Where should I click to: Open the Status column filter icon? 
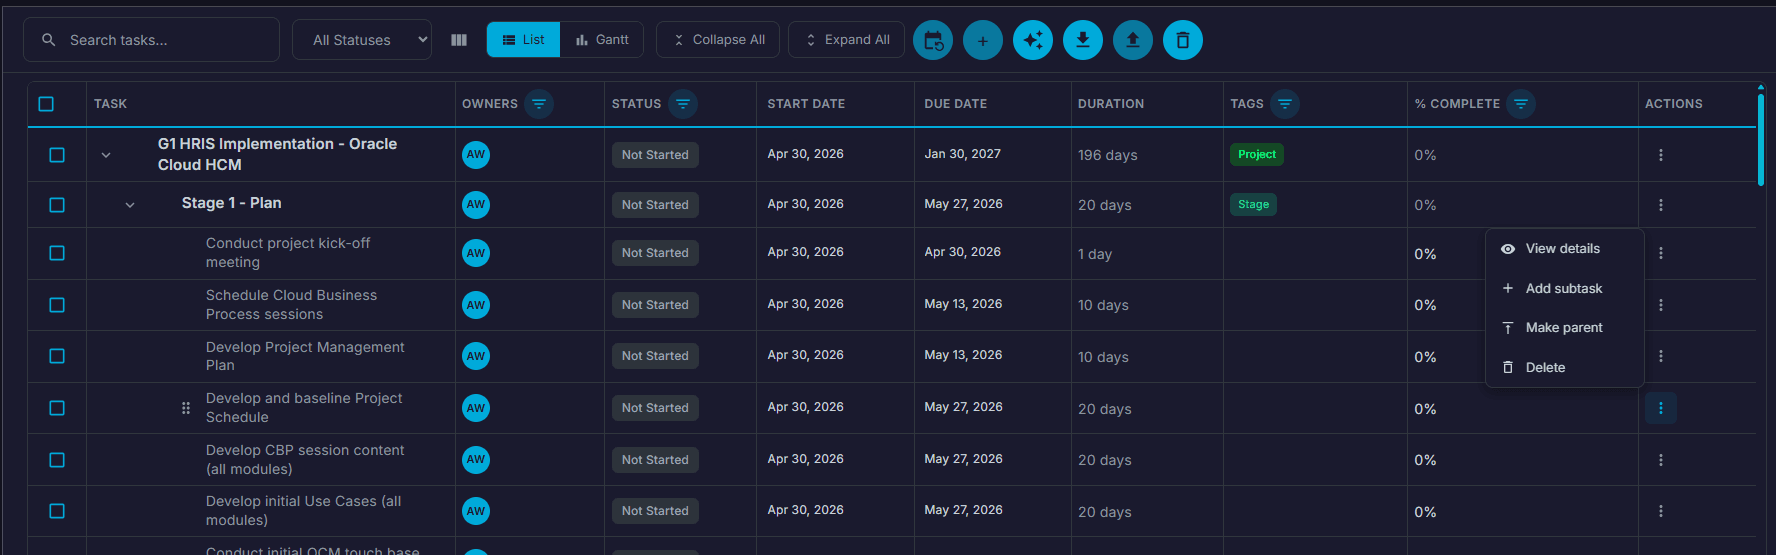click(x=683, y=104)
